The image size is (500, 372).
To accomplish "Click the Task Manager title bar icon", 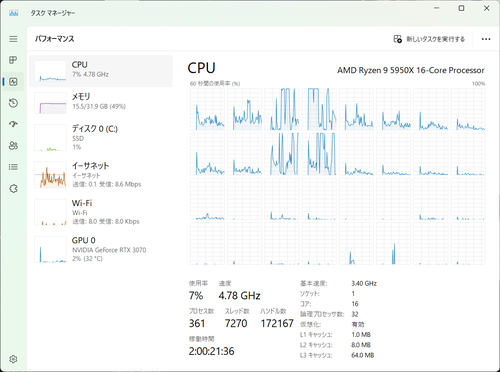I will pyautogui.click(x=14, y=13).
